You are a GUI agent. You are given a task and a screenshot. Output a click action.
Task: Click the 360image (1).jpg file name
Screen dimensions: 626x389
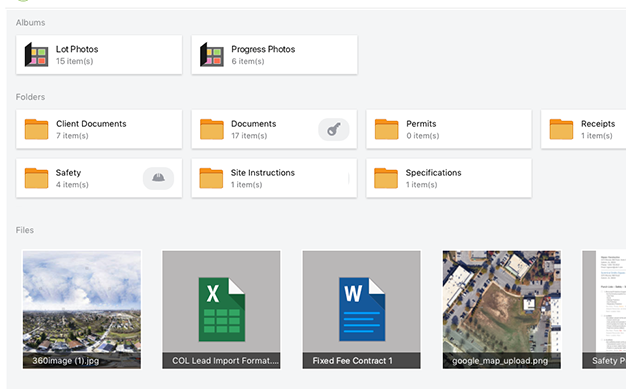pyautogui.click(x=65, y=361)
